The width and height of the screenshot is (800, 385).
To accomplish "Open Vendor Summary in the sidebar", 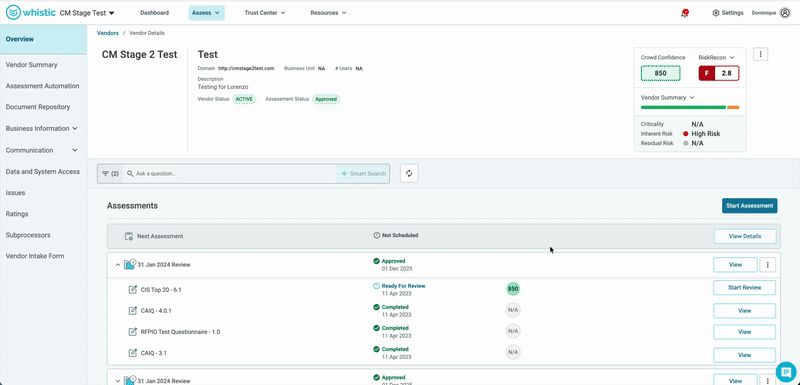I will pyautogui.click(x=32, y=65).
